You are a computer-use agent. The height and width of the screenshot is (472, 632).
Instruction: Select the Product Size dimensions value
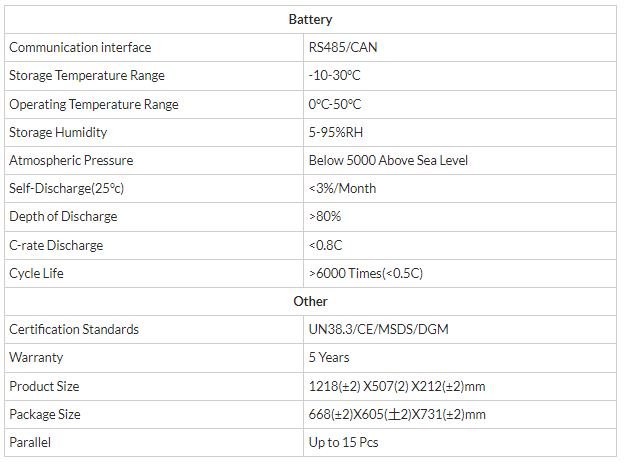(397, 386)
